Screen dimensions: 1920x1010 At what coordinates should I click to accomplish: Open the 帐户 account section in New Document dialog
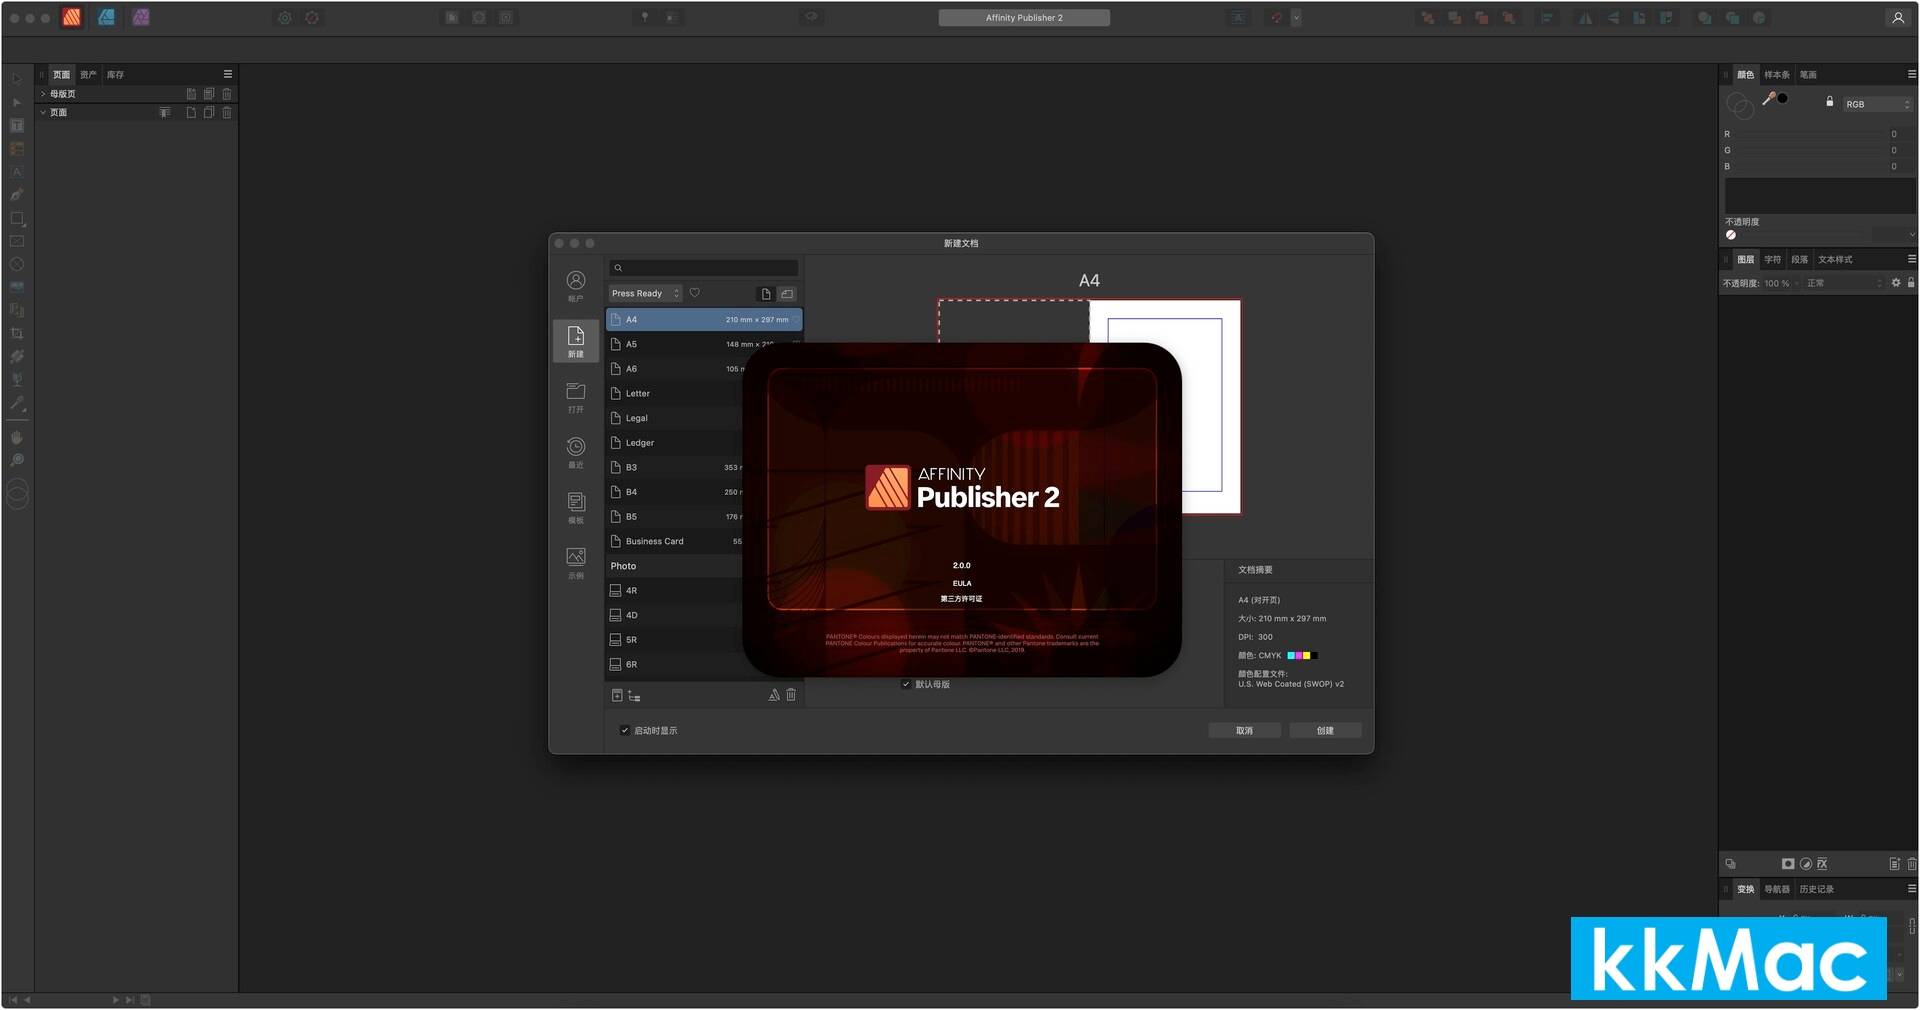pyautogui.click(x=576, y=286)
